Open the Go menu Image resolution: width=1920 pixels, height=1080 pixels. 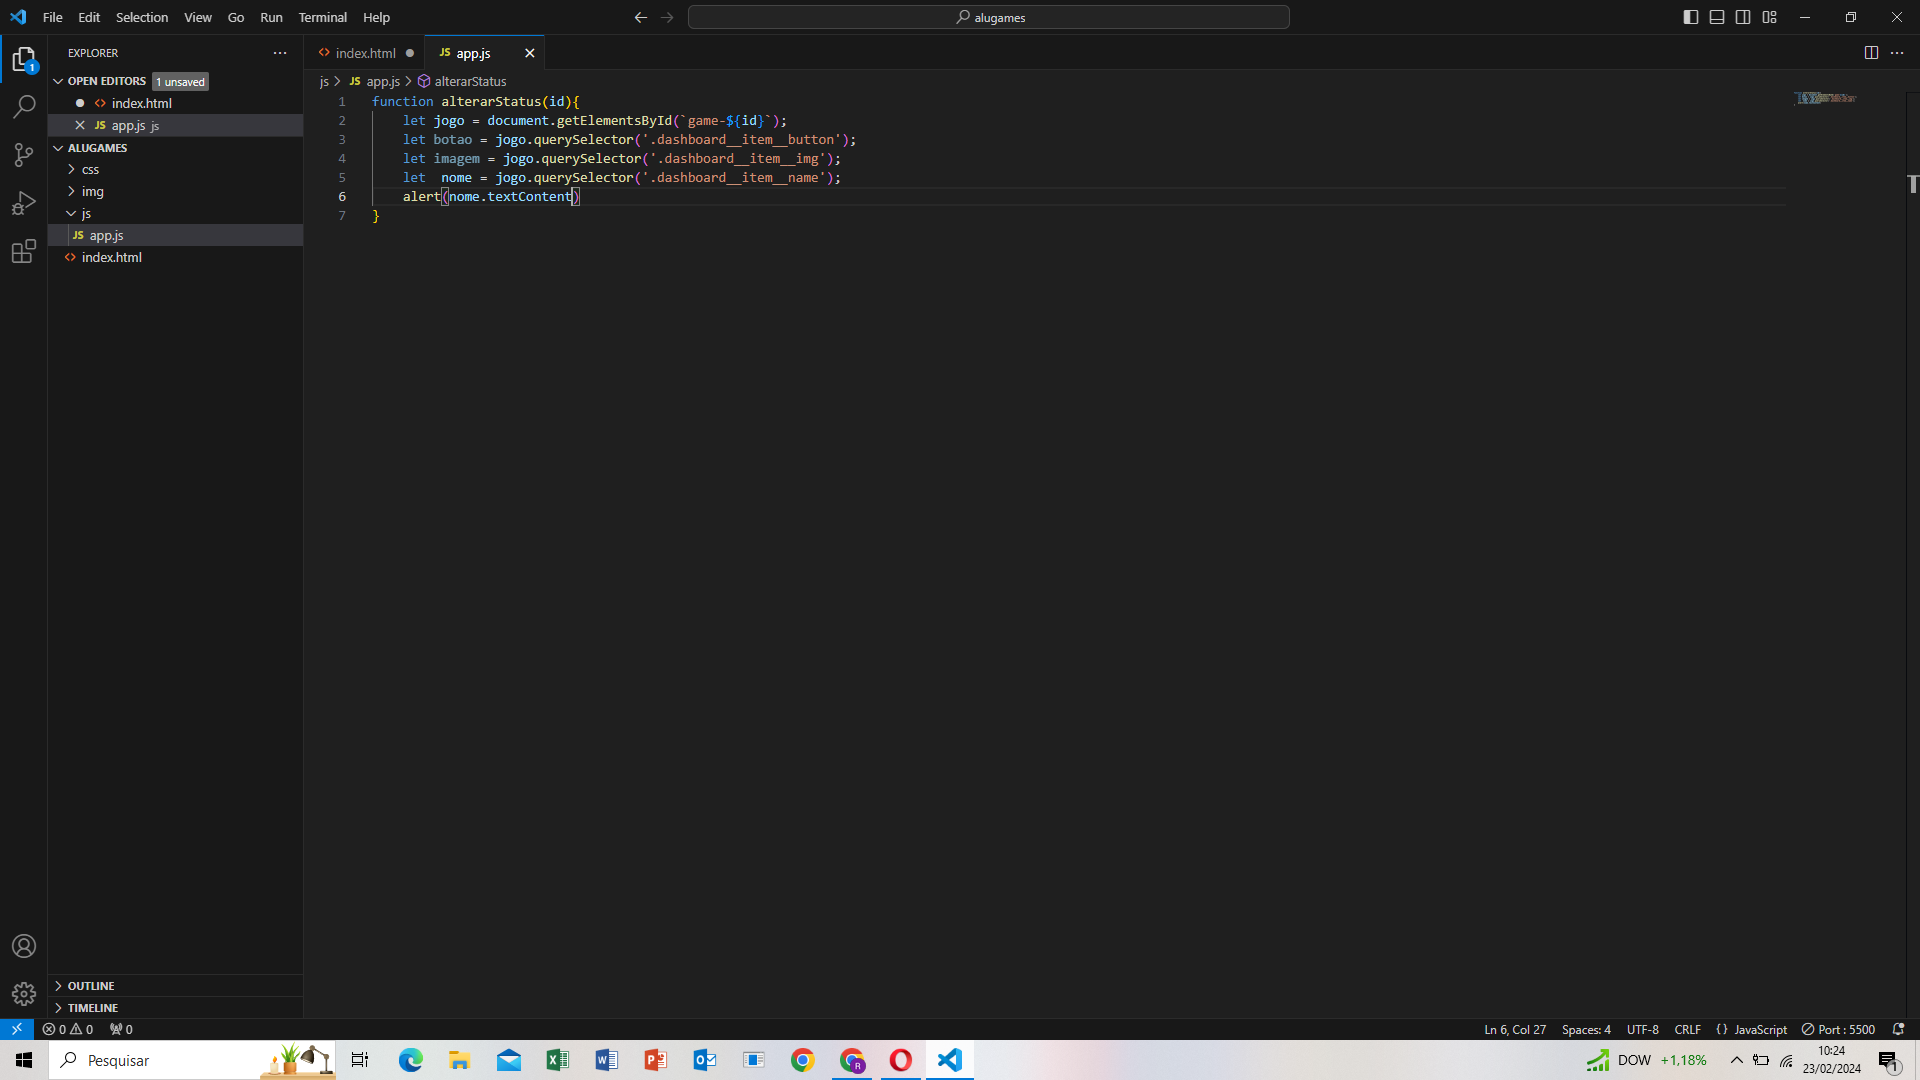pyautogui.click(x=236, y=17)
